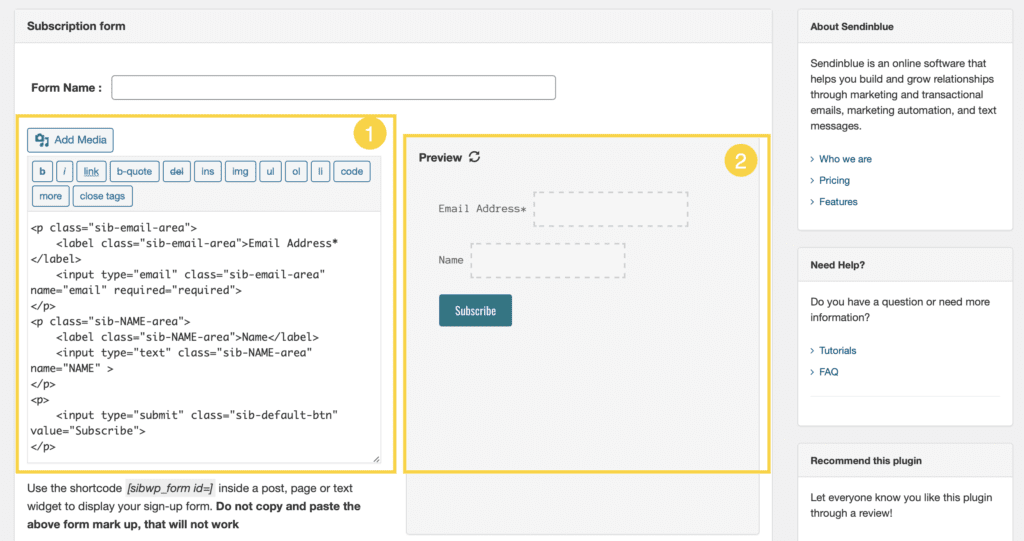Insert the more tag
This screenshot has width=1024, height=541.
click(x=50, y=196)
